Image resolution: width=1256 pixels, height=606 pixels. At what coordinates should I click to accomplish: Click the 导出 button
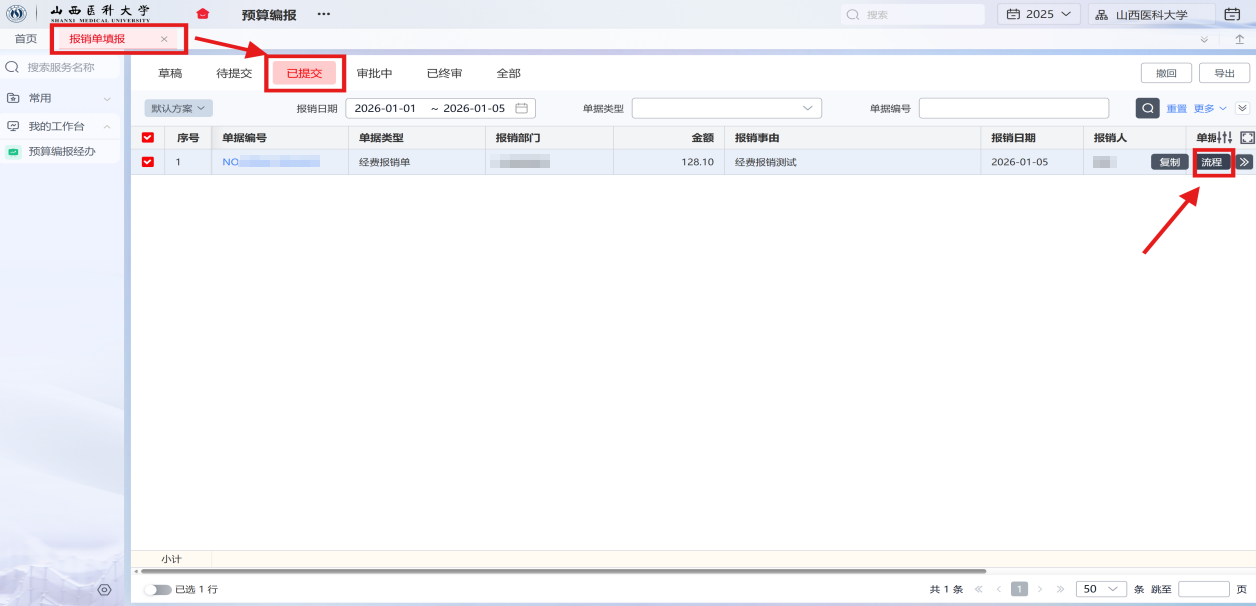(x=1224, y=73)
